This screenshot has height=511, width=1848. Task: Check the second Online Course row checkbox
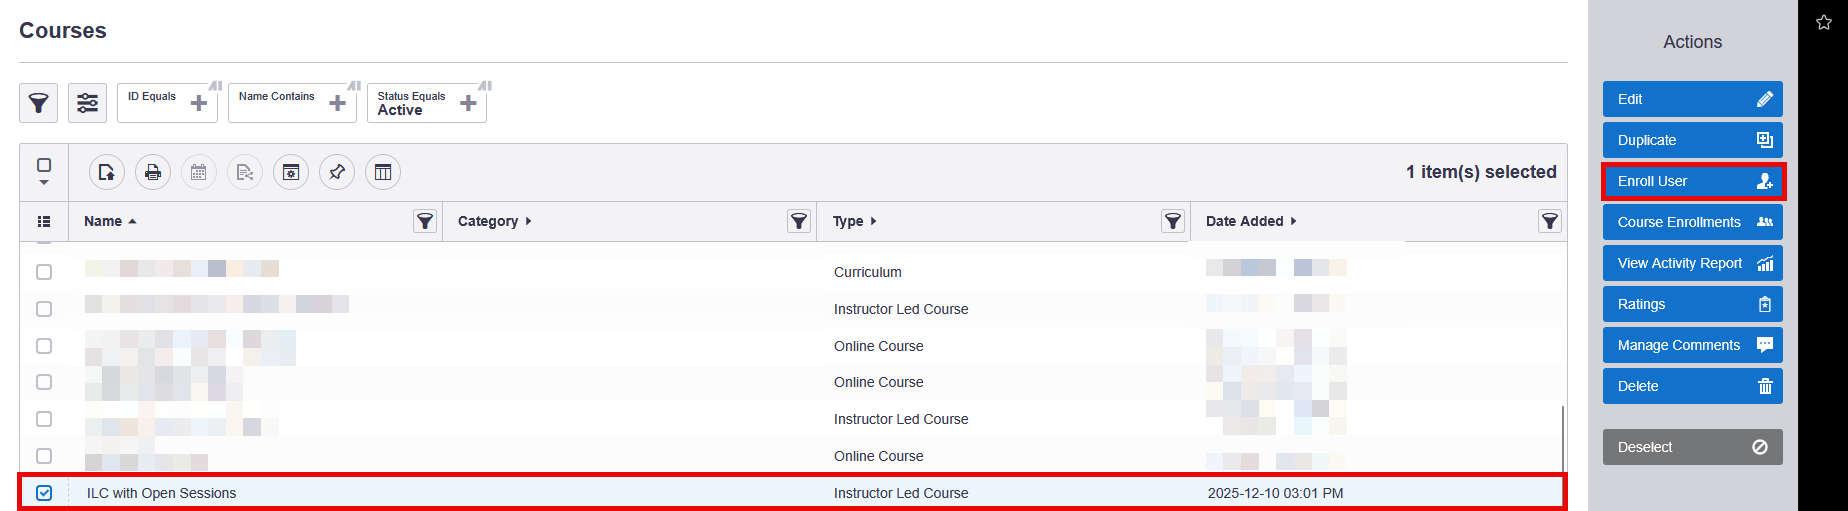[44, 382]
